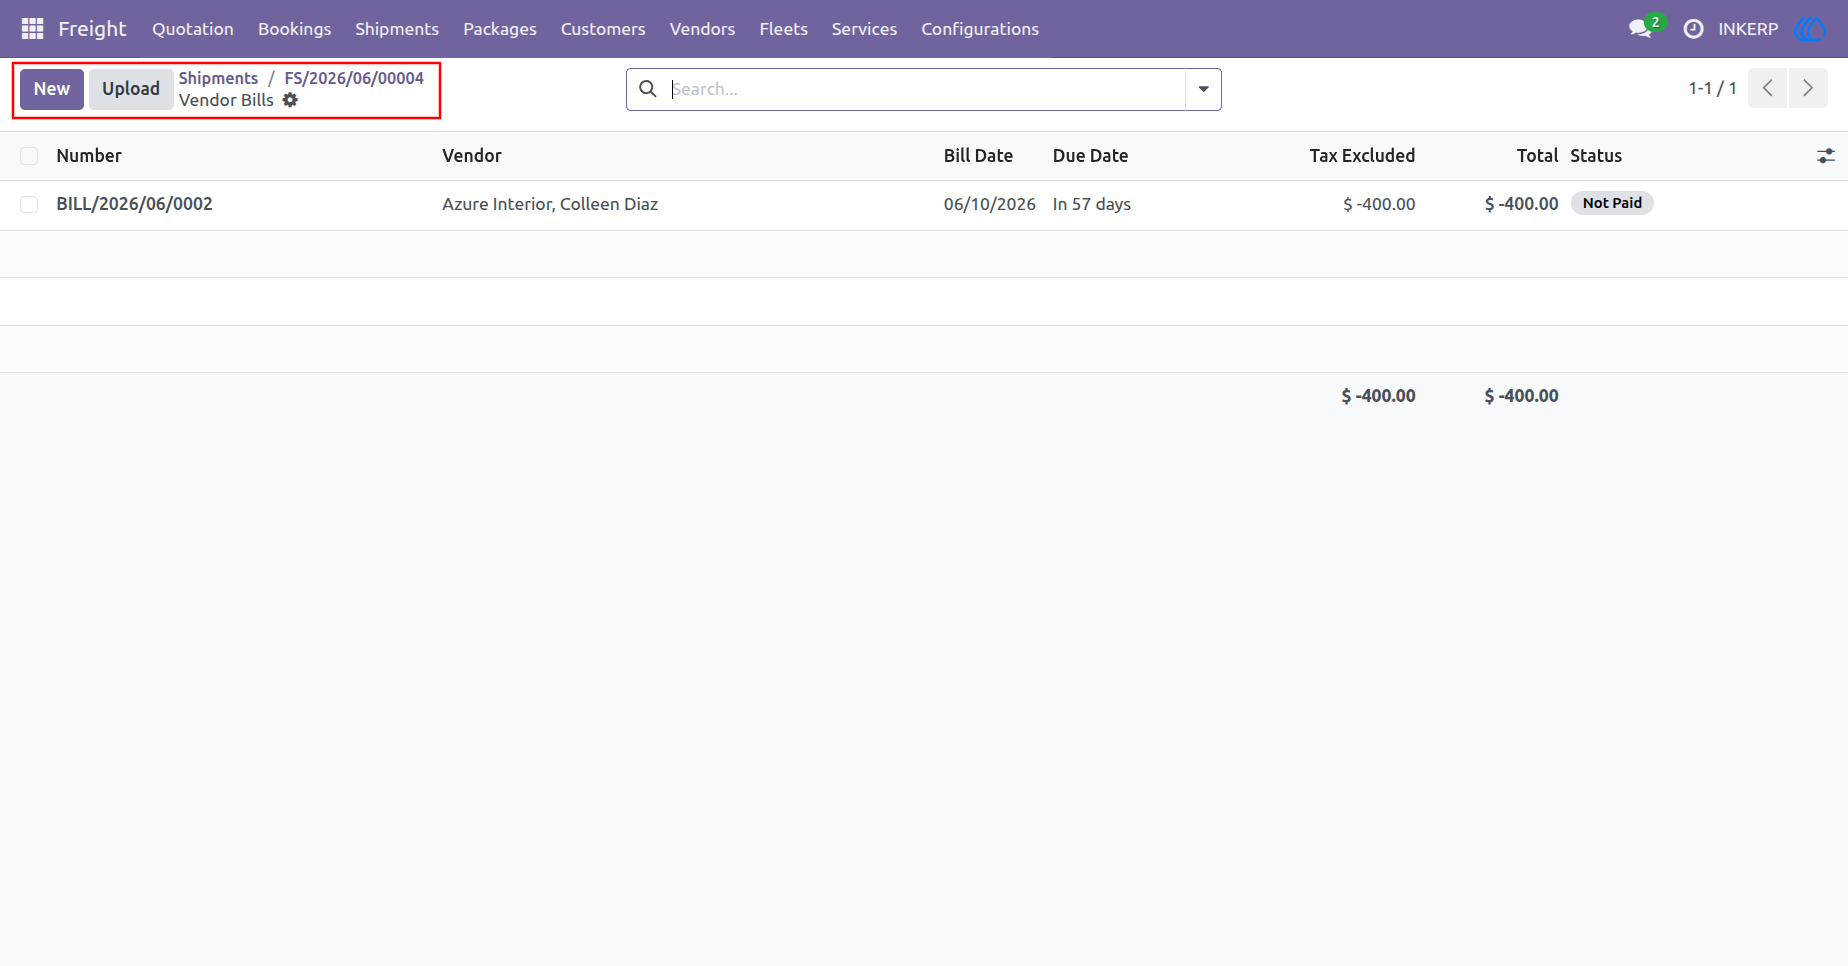This screenshot has height=966, width=1848.
Task: Click the user avatar logo icon
Action: coord(1810,29)
